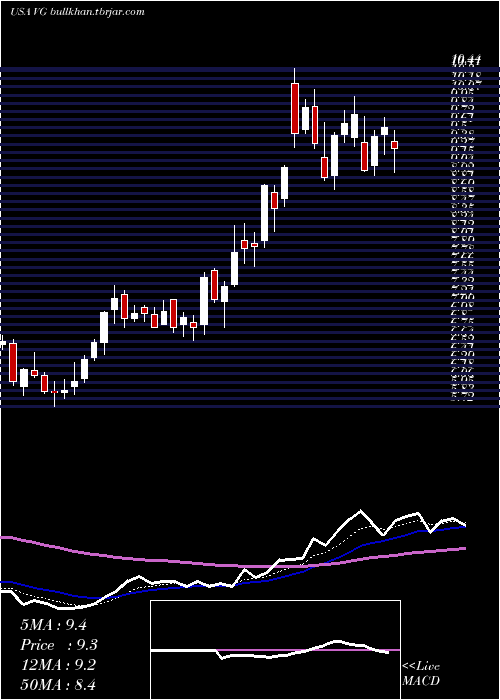Click the MACD inset chart line

pyautogui.click(x=270, y=650)
